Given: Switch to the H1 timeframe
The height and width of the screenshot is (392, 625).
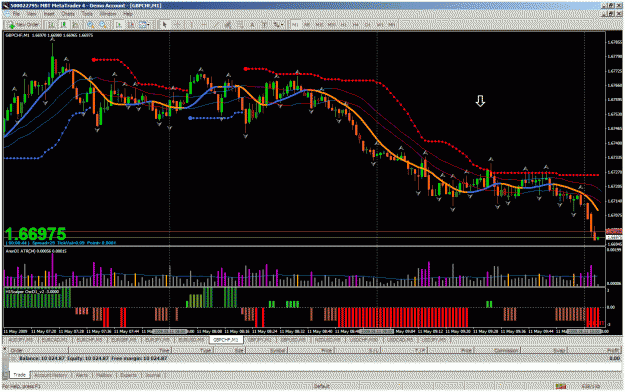Looking at the screenshot, I should click(x=344, y=25).
